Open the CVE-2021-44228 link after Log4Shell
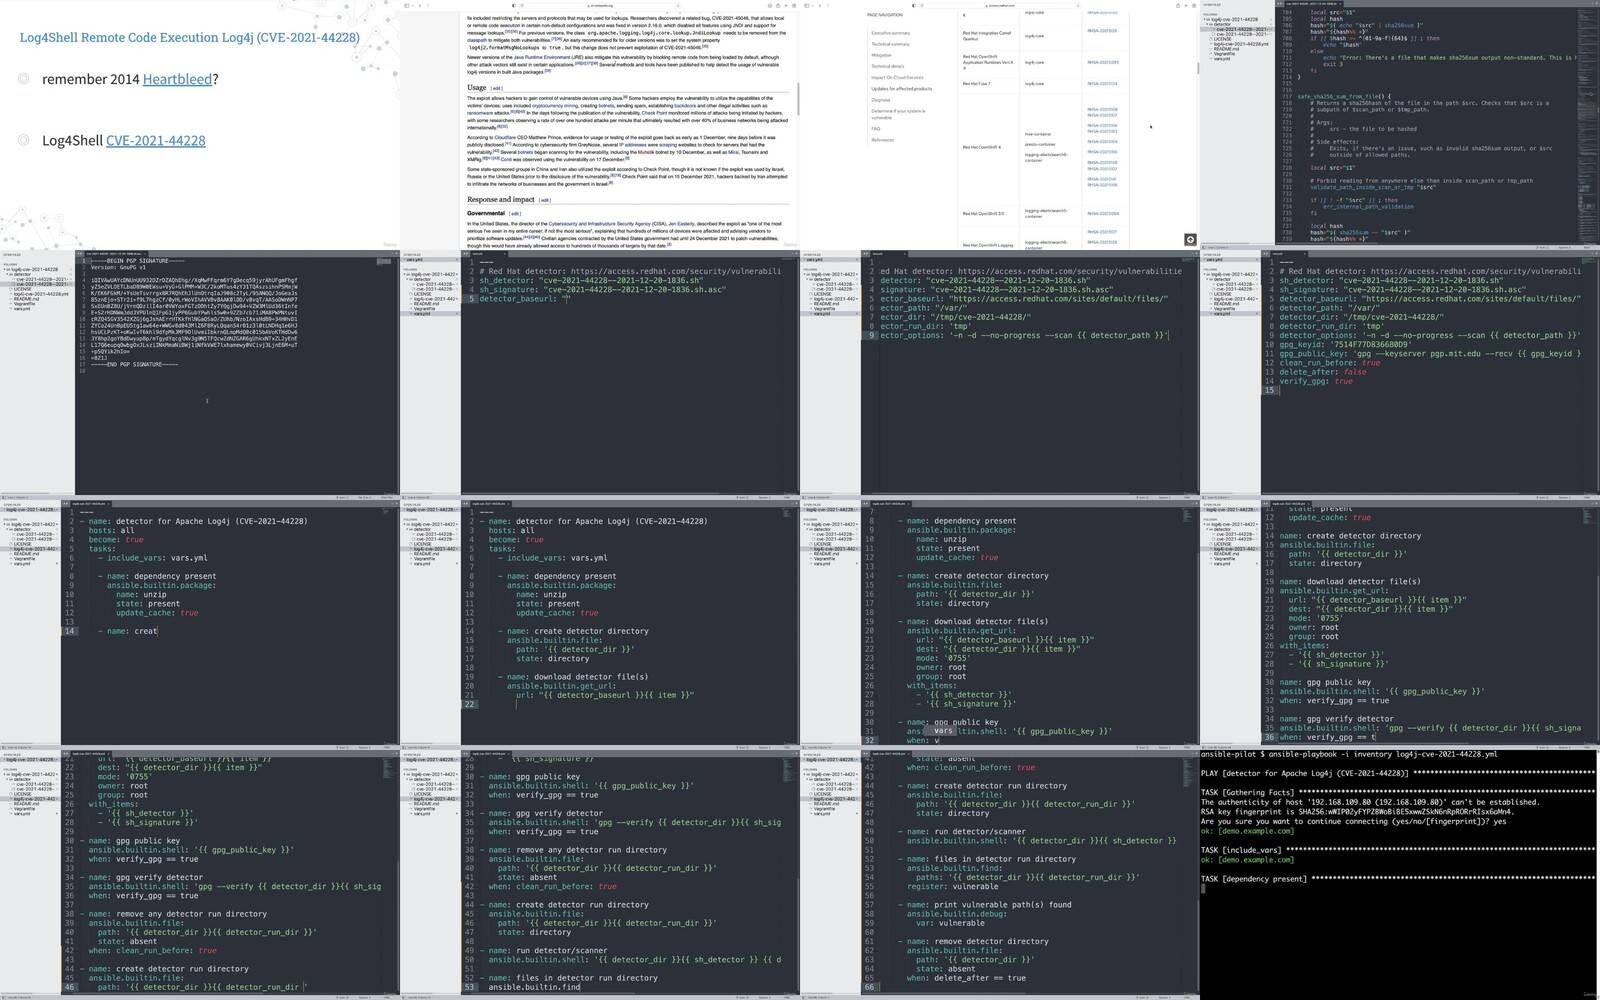 click(155, 140)
